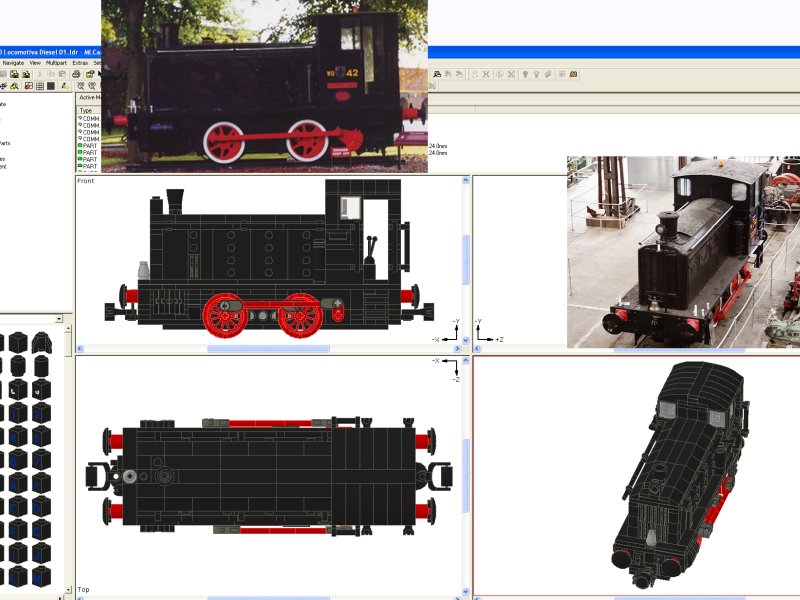Click the Front view scroll-up arrow
This screenshot has height=600, width=800.
click(465, 180)
